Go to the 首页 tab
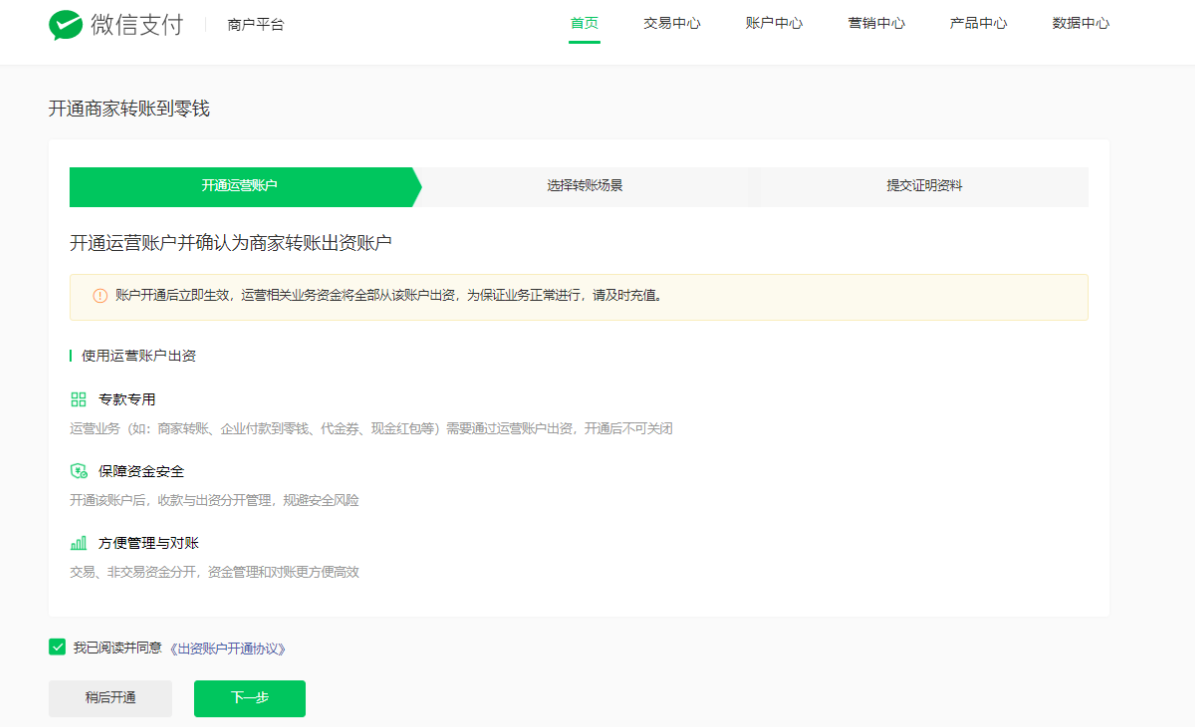Image resolution: width=1195 pixels, height=727 pixels. pyautogui.click(x=584, y=24)
